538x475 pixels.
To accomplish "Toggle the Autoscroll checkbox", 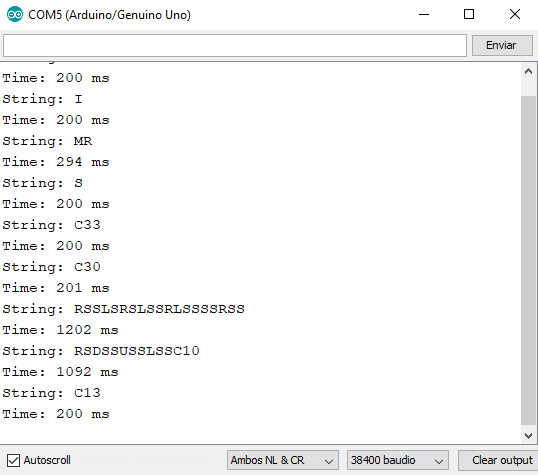I will coord(13,460).
